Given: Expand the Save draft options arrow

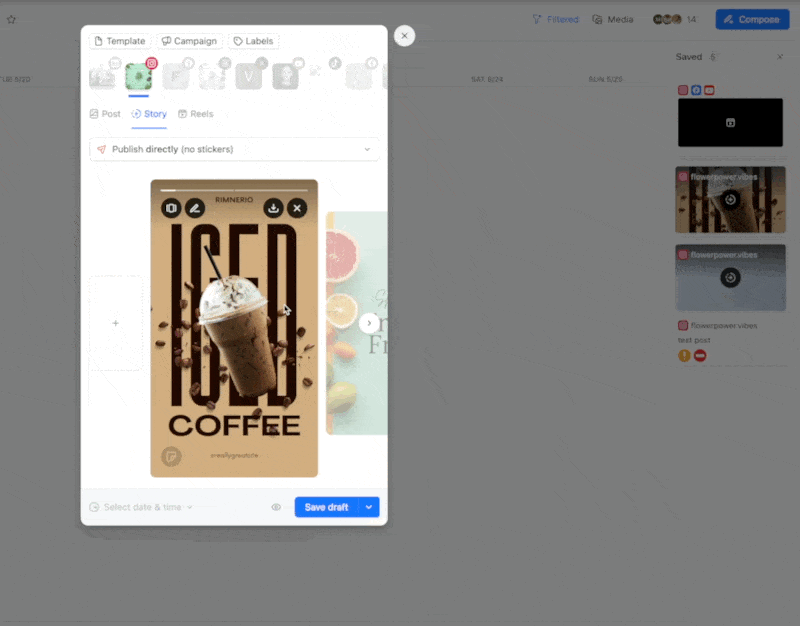Looking at the screenshot, I should click(369, 507).
